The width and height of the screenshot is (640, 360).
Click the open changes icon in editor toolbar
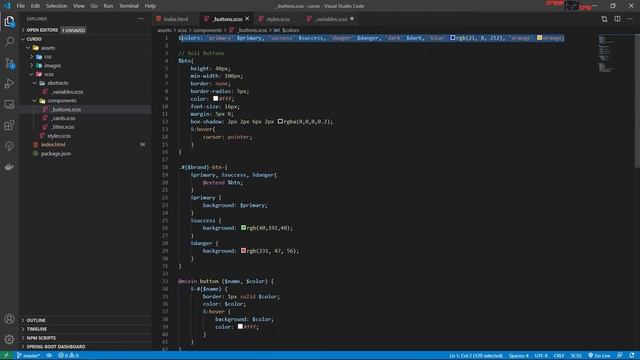coord(604,19)
